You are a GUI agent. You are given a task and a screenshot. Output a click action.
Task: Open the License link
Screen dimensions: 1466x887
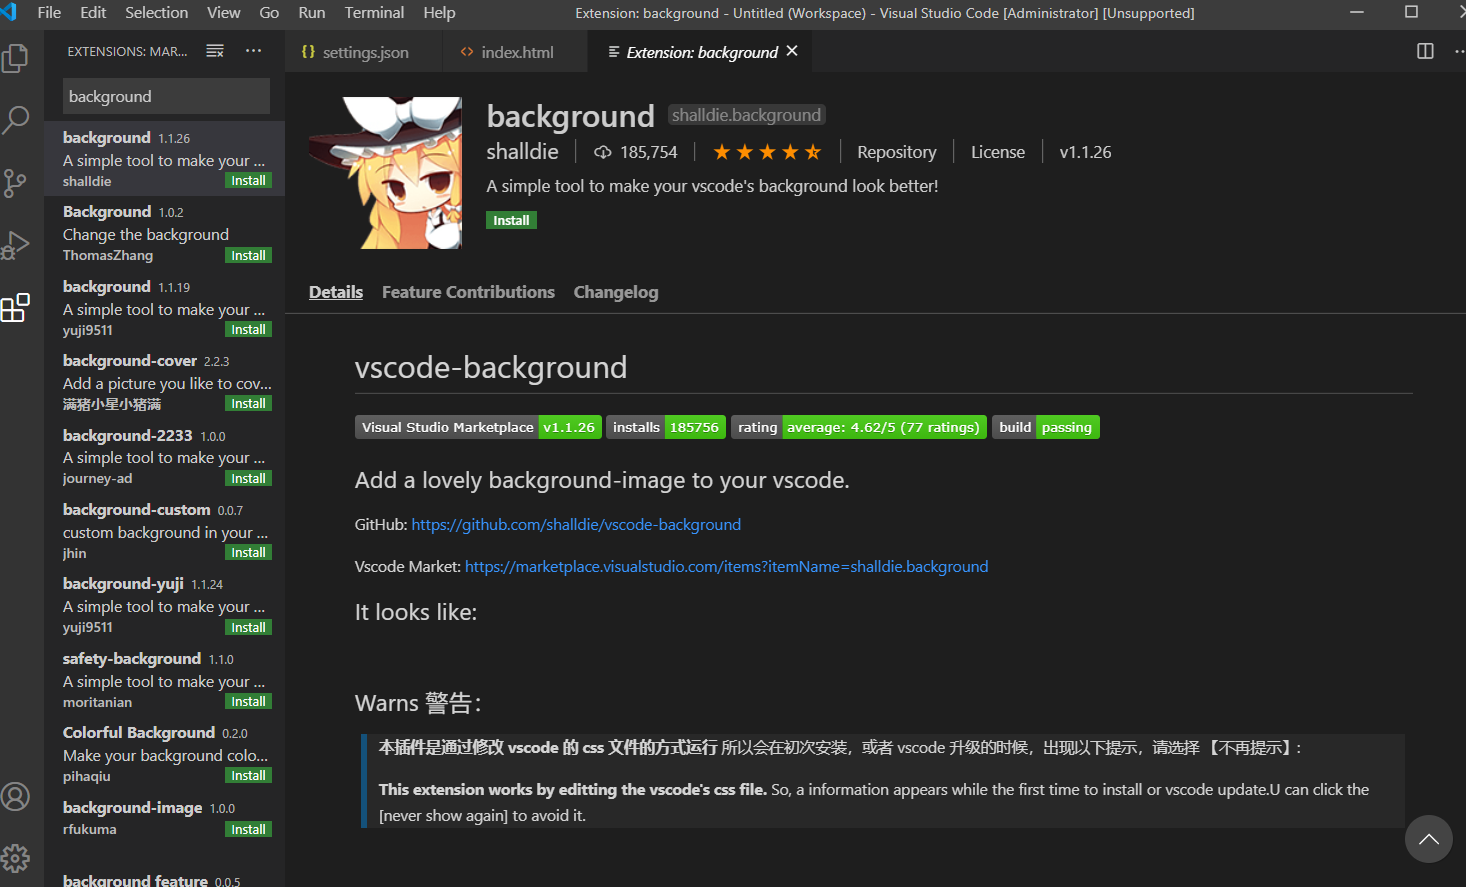click(998, 152)
